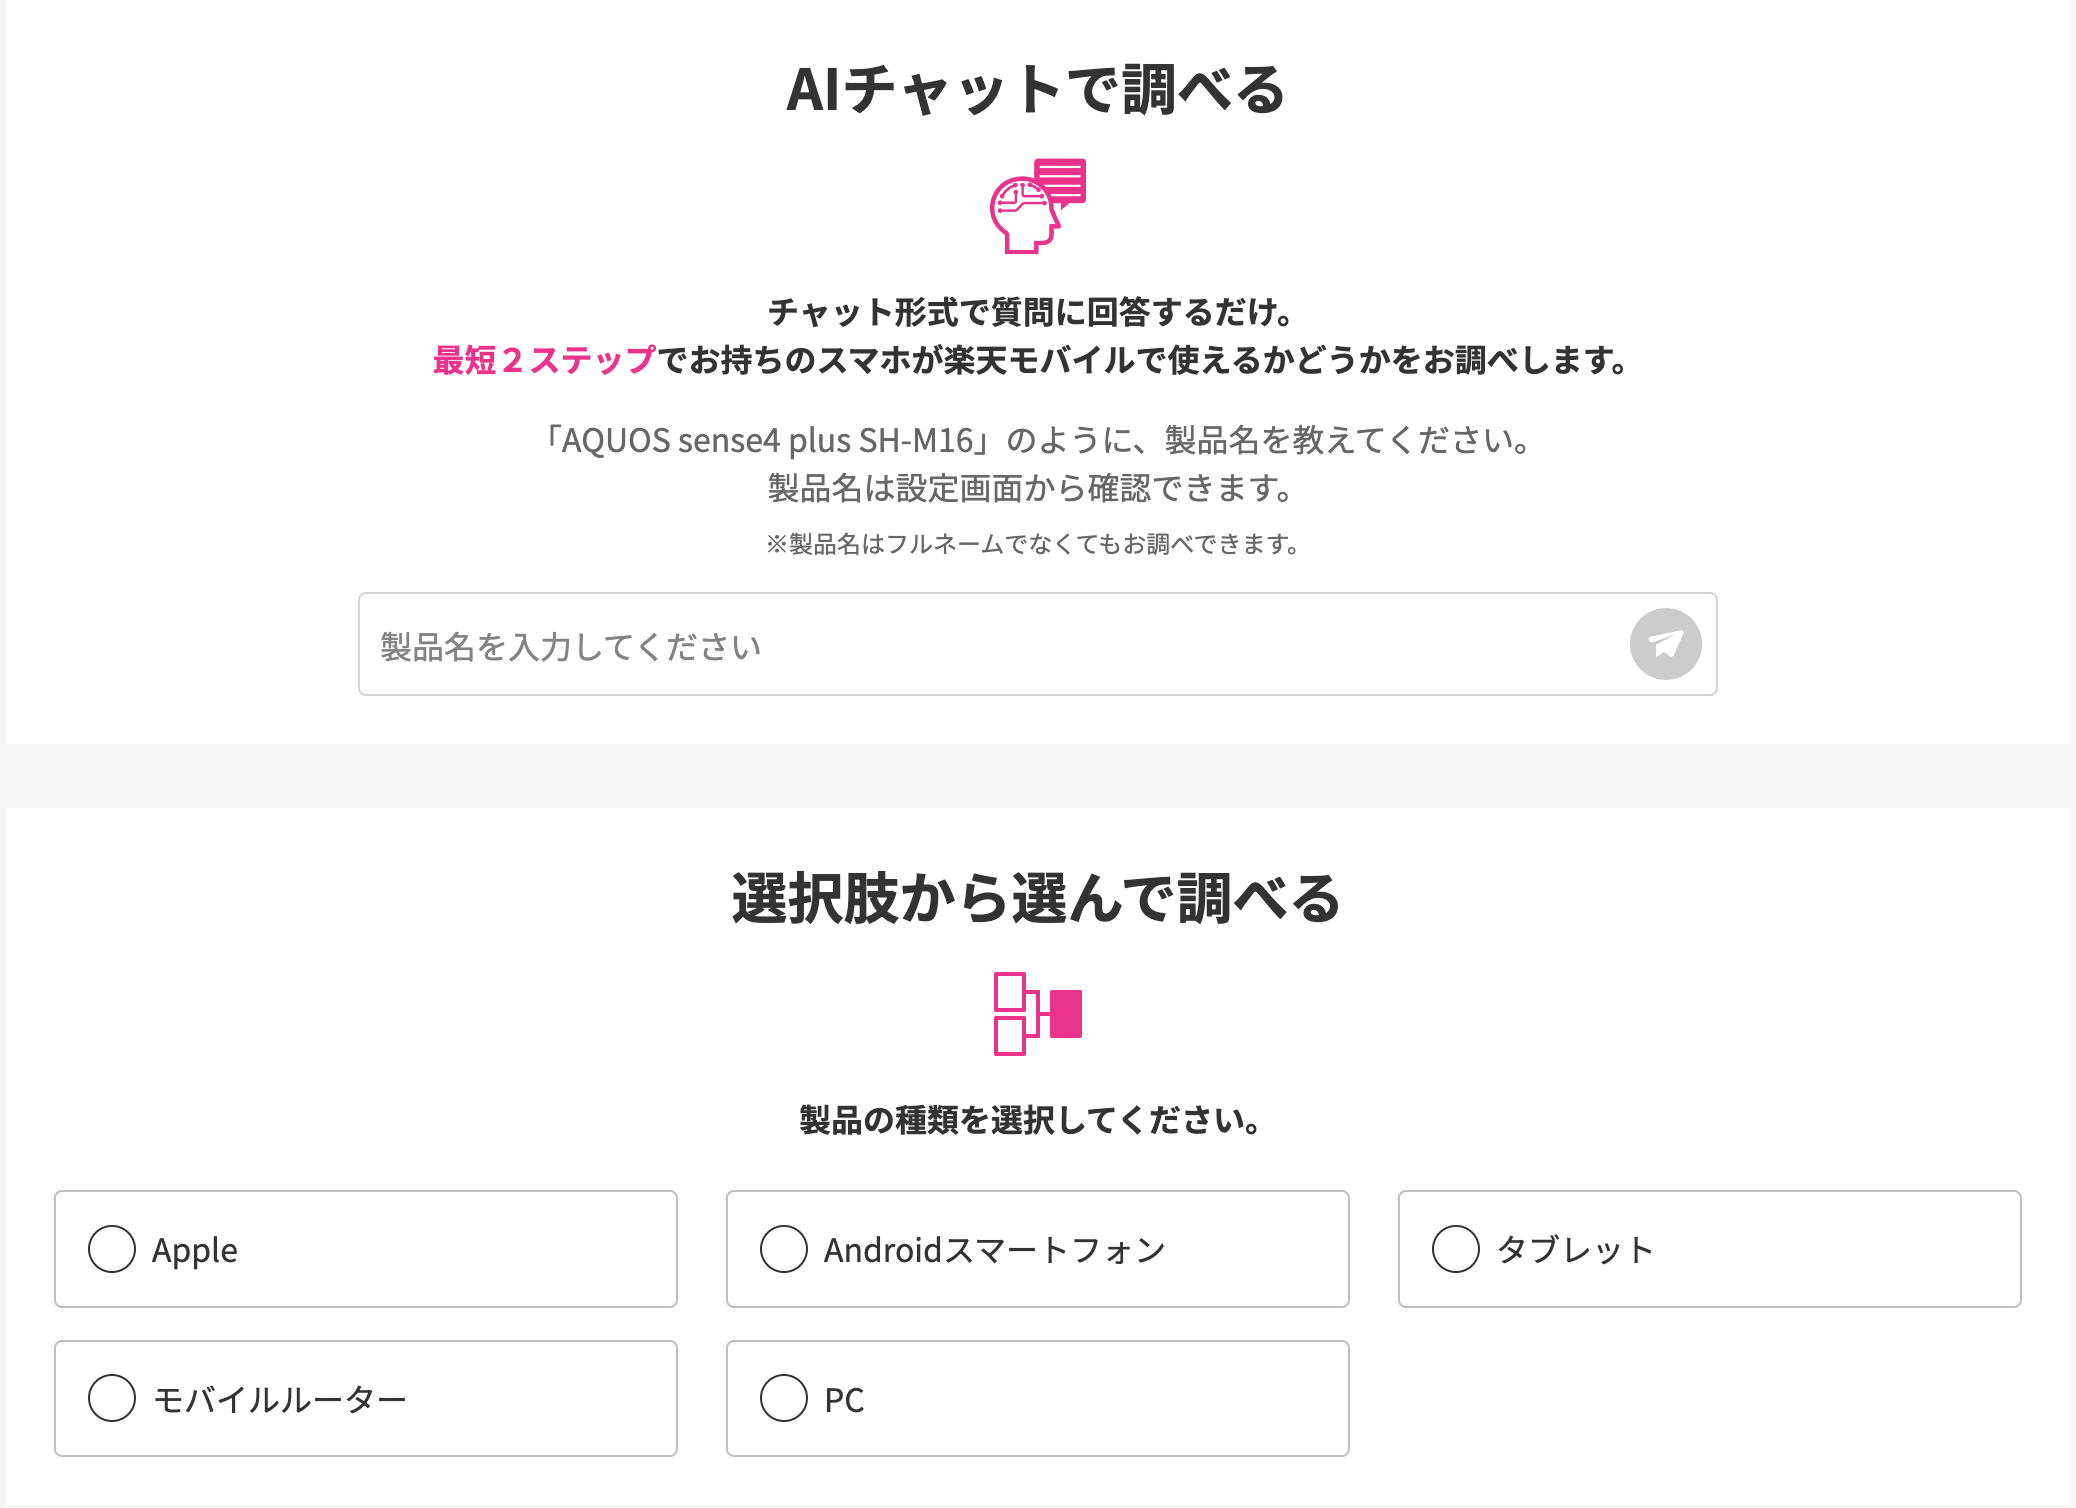Click the pink flowchart selection icon
This screenshot has height=1508, width=2076.
pos(1037,1013)
